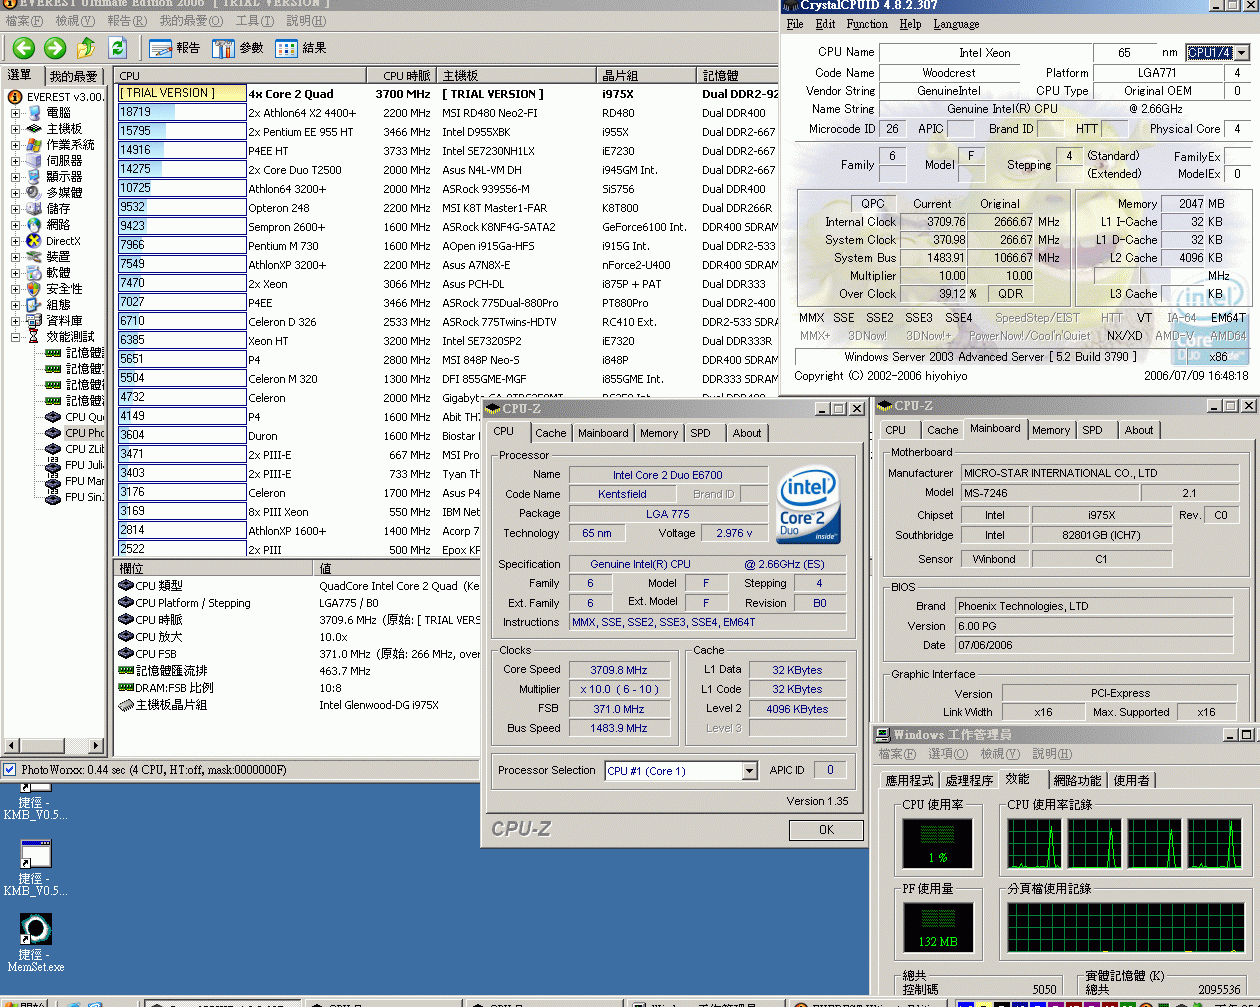This screenshot has width=1260, height=1007.
Task: Click the Instructions field in CPU-Z
Action: 707,622
